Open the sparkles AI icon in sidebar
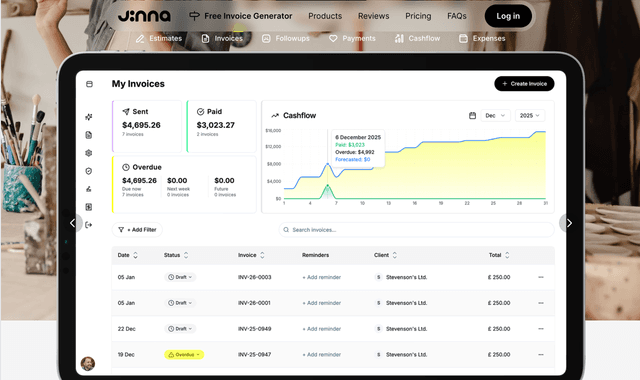Image resolution: width=640 pixels, height=380 pixels. (89, 117)
